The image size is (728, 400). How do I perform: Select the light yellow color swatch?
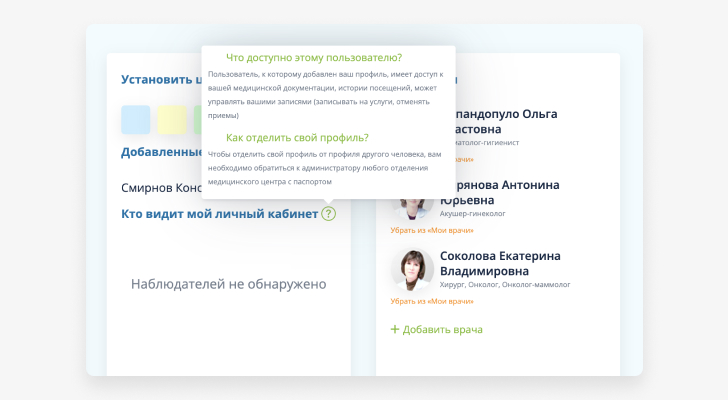click(171, 119)
